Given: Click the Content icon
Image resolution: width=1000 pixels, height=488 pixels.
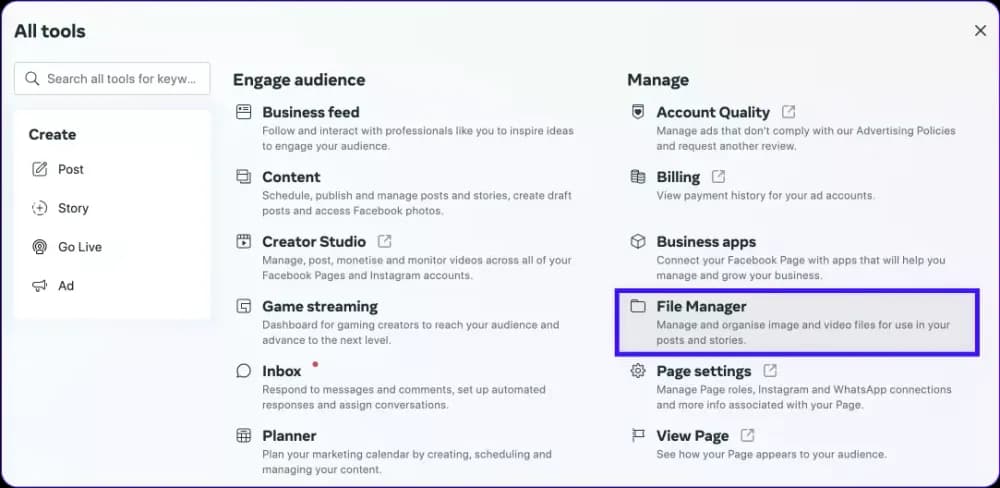Looking at the screenshot, I should (243, 177).
